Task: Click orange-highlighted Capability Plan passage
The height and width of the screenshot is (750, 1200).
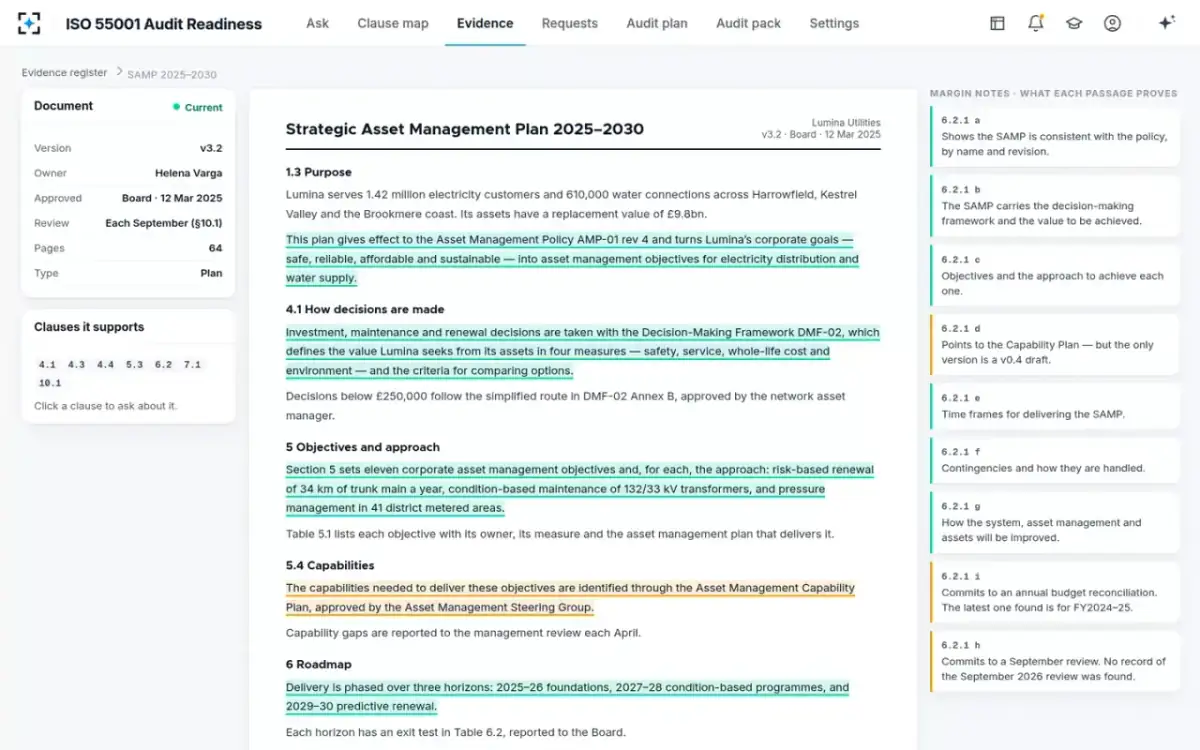Action: tap(570, 598)
